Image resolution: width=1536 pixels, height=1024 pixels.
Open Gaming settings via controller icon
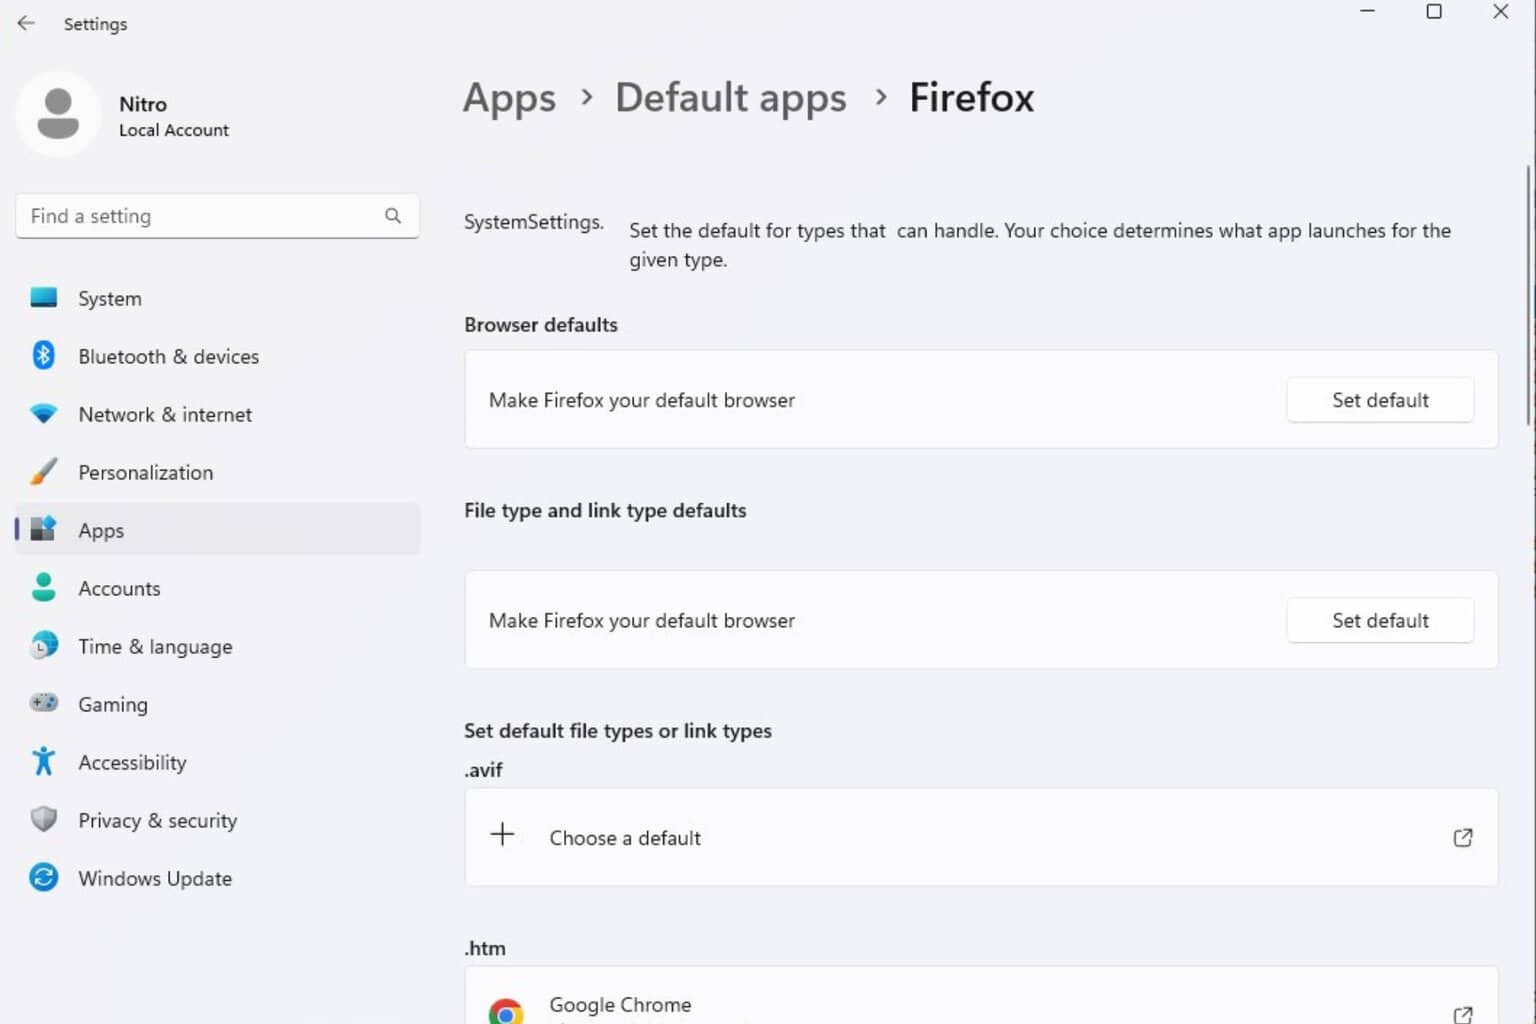pos(43,703)
